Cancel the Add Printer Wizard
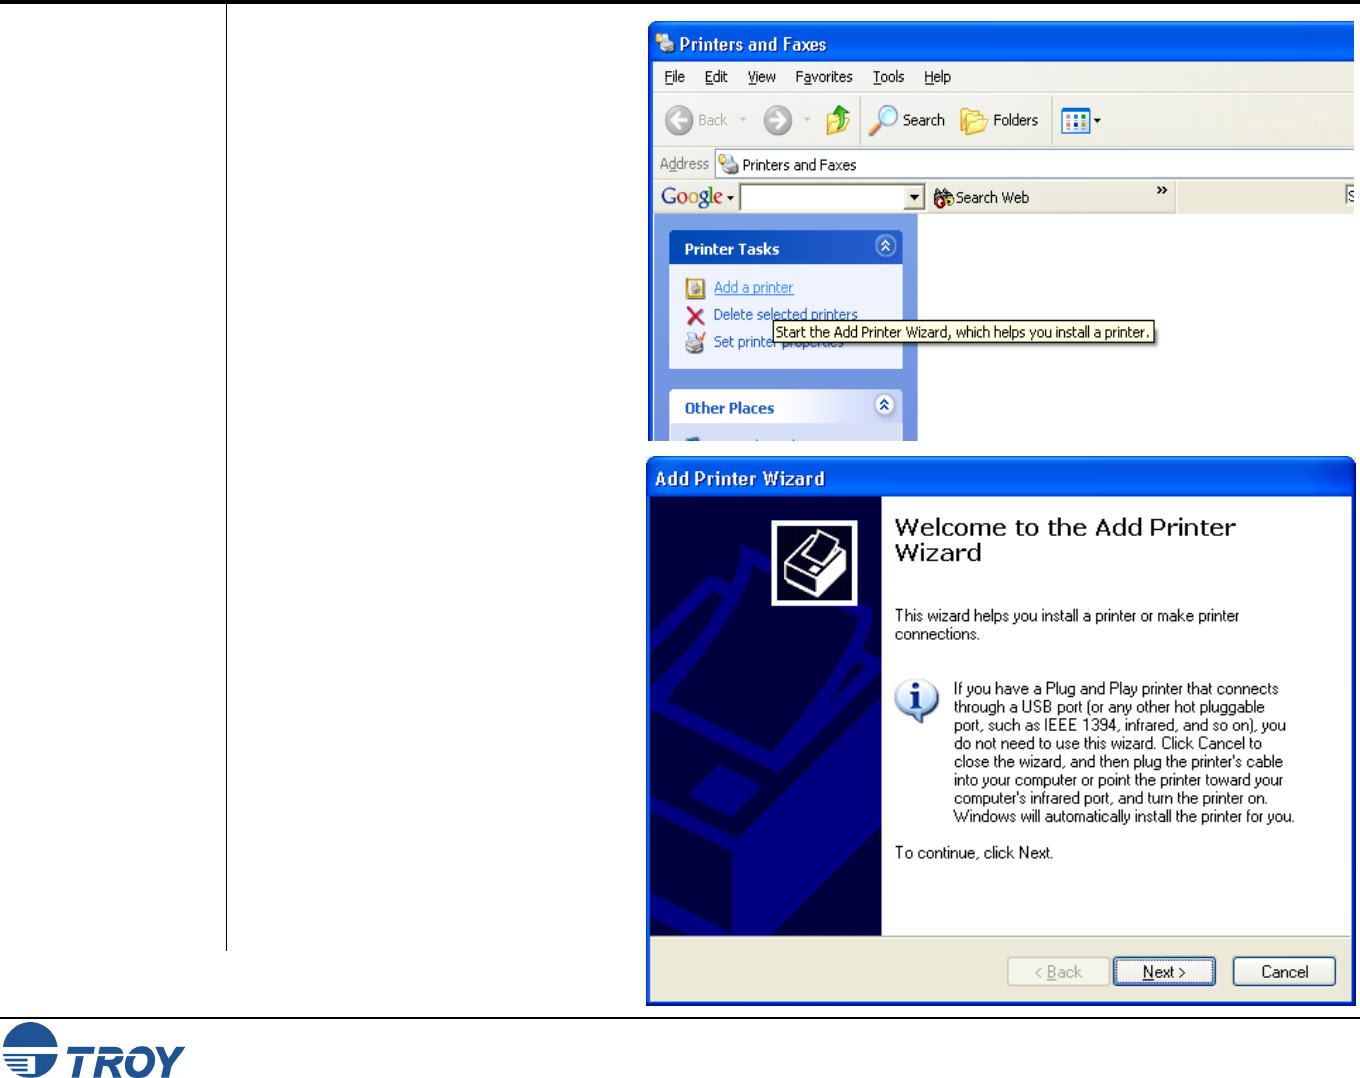The height and width of the screenshot is (1078, 1360). click(x=1284, y=972)
